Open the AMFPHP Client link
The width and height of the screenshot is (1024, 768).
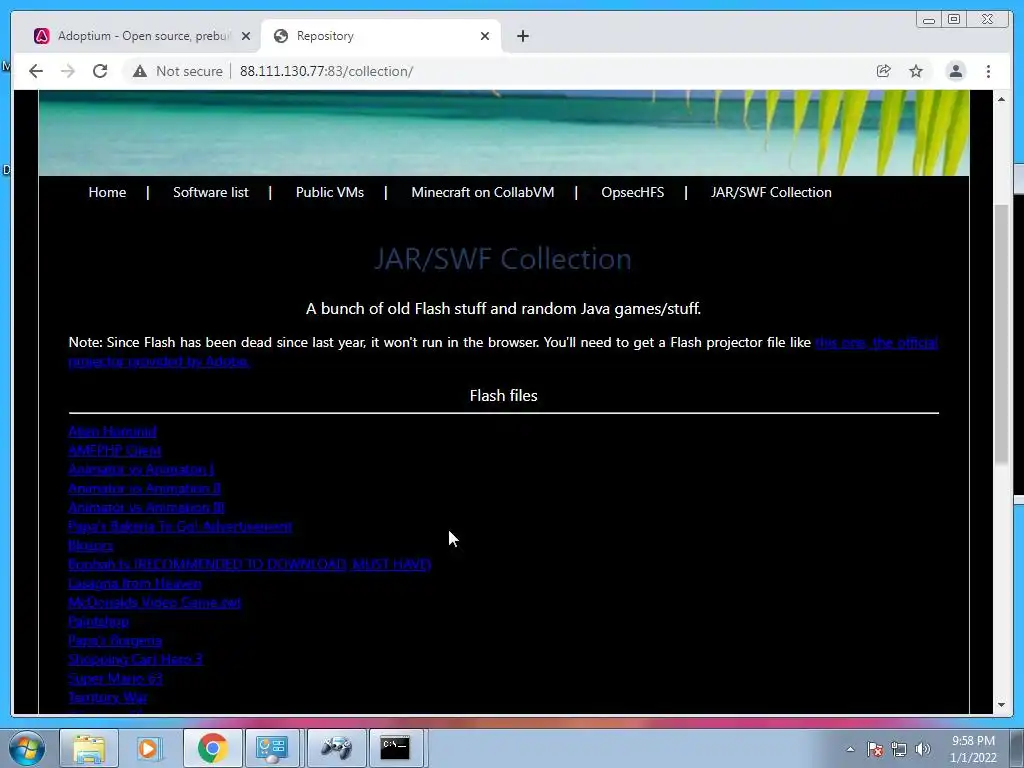pyautogui.click(x=114, y=450)
